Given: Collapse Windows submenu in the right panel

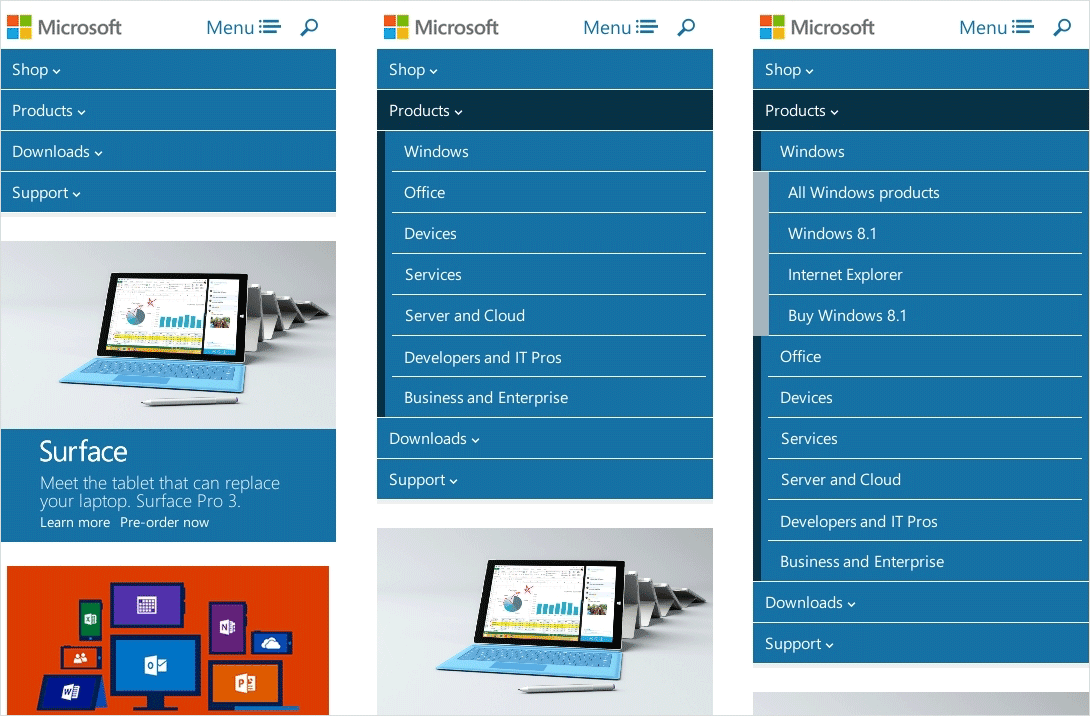Looking at the screenshot, I should coord(925,152).
